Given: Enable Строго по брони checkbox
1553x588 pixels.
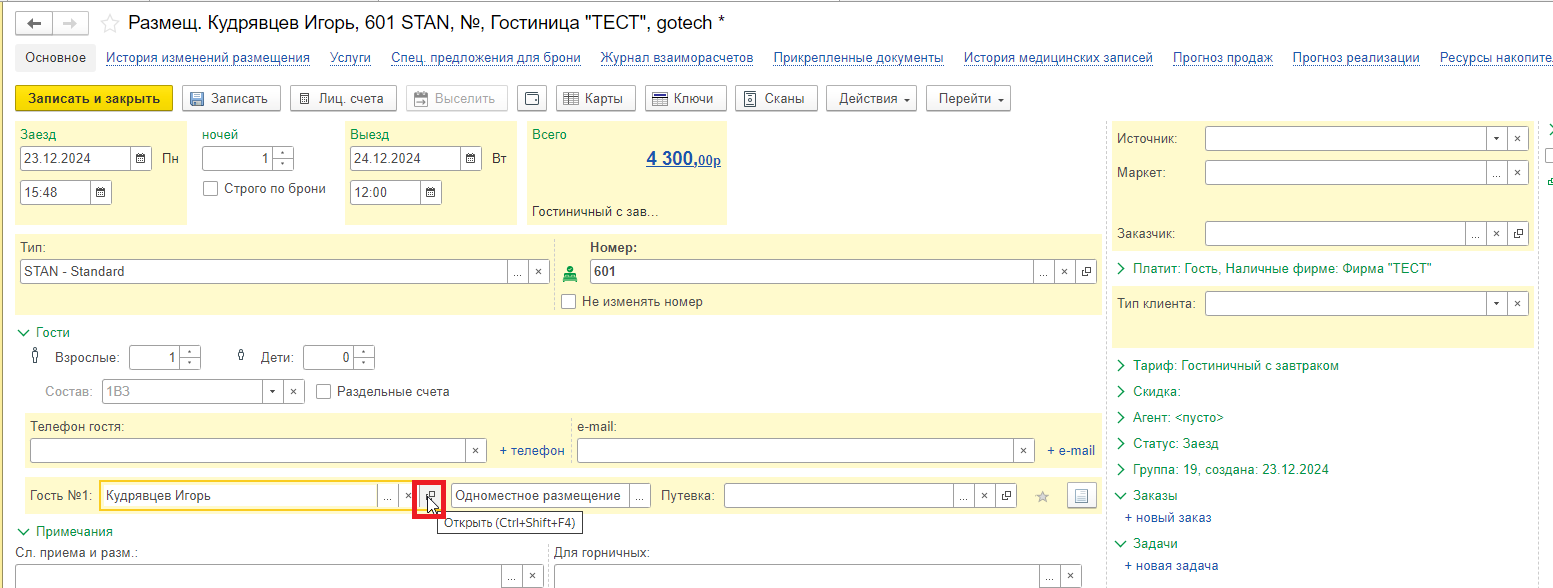Looking at the screenshot, I should [210, 188].
